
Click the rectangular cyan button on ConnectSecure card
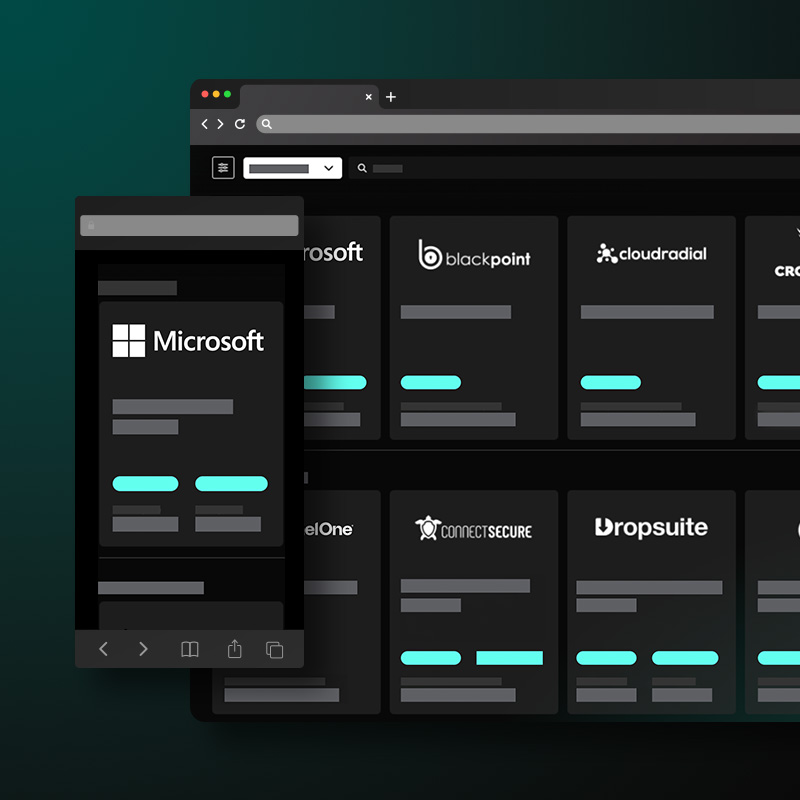tap(509, 658)
